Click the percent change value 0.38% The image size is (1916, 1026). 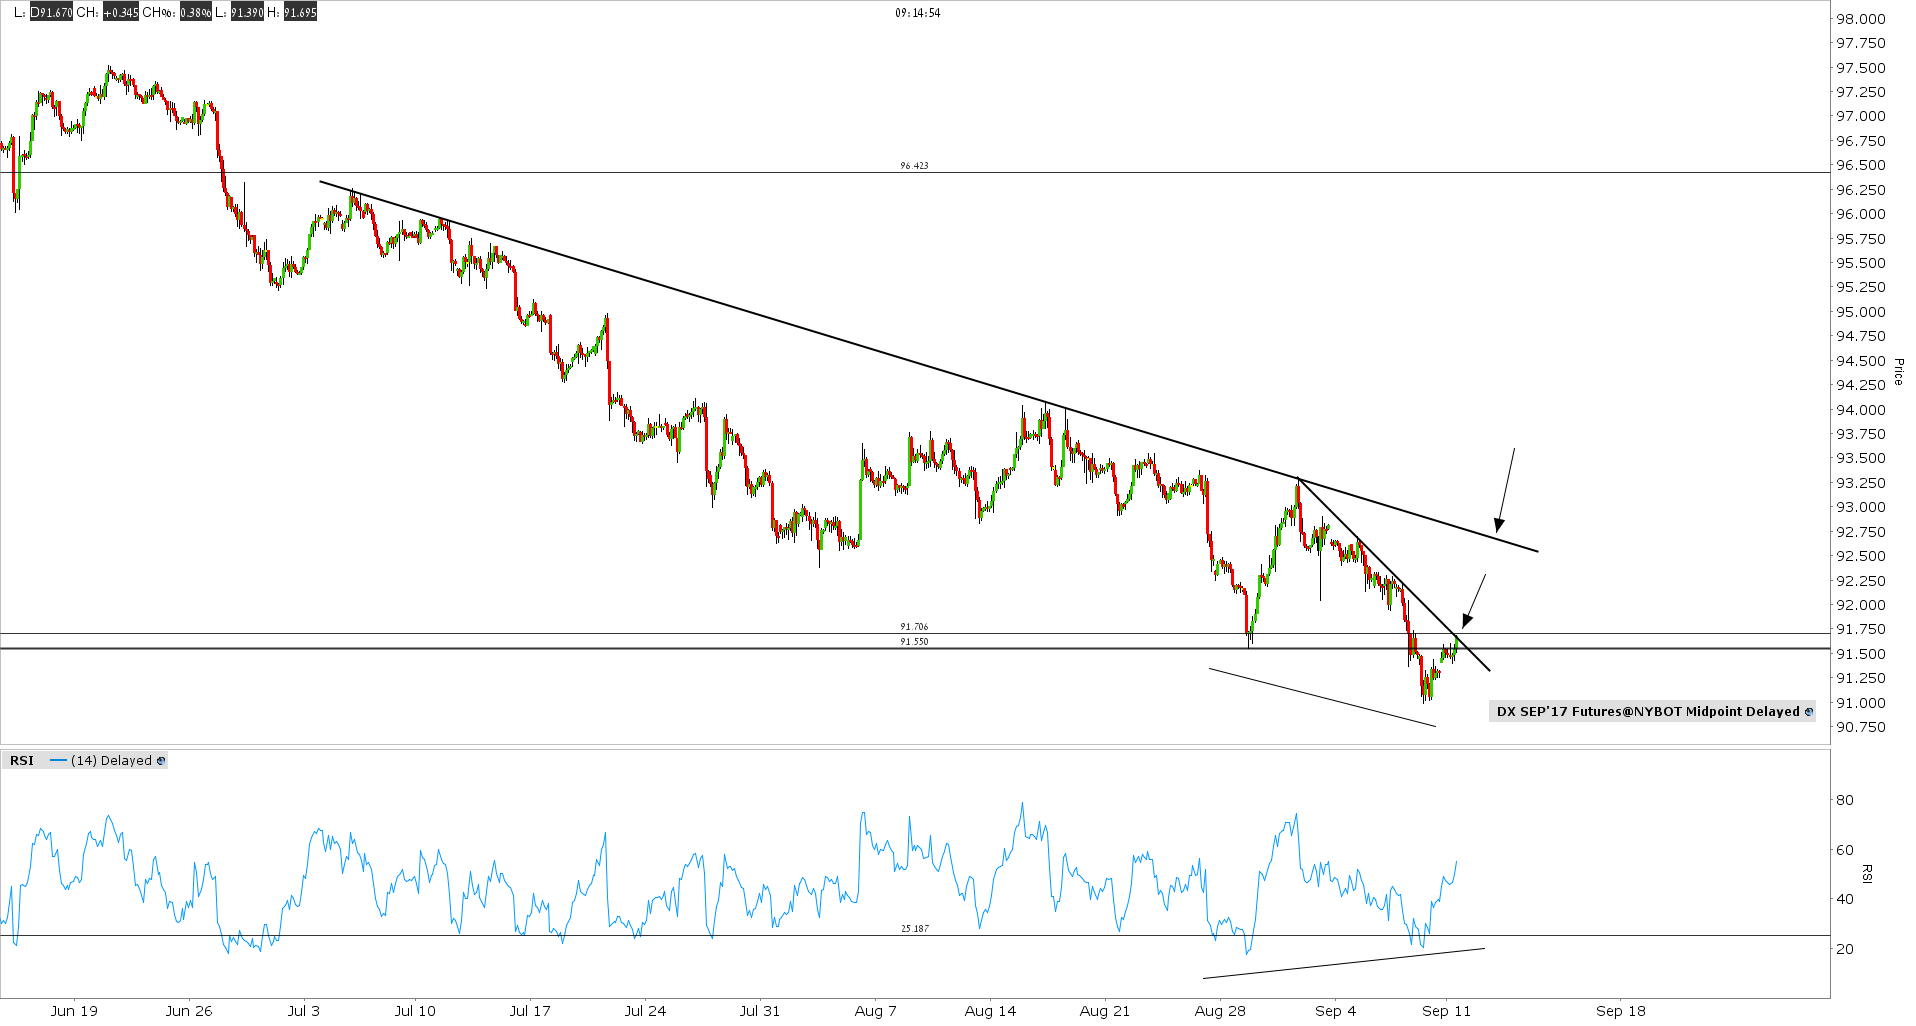pos(195,13)
